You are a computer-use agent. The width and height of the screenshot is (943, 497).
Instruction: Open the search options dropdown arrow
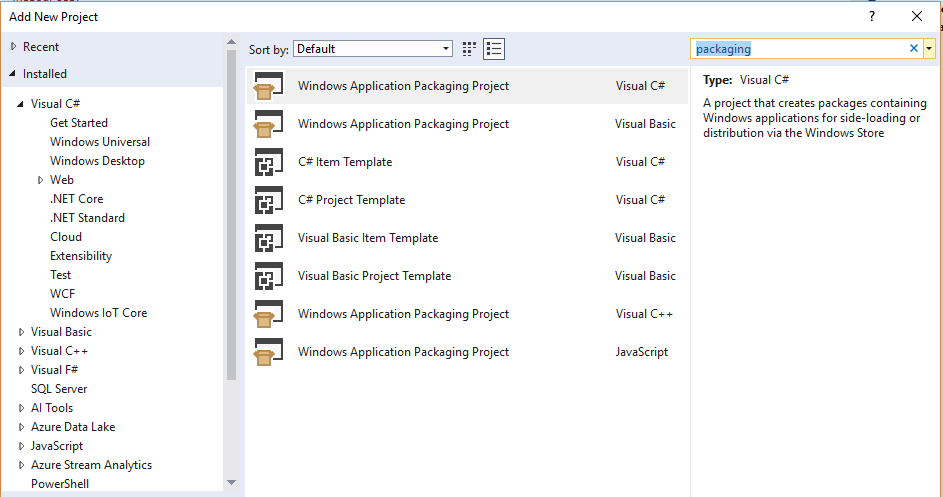(x=929, y=49)
